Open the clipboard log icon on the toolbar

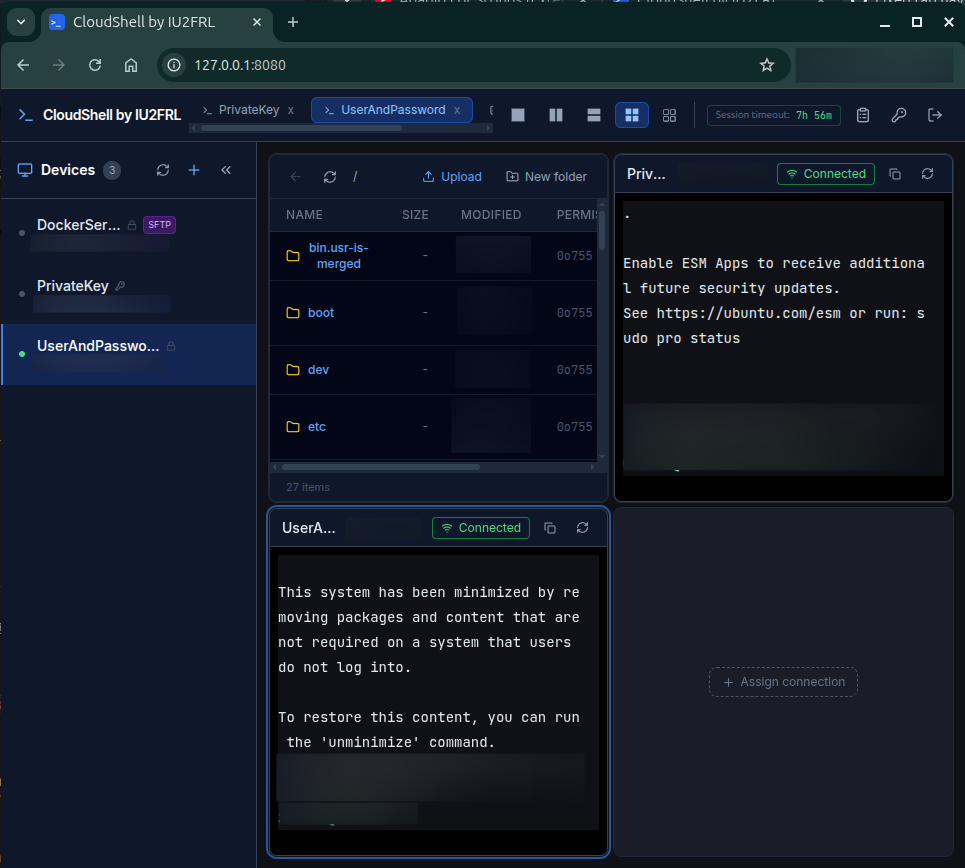point(863,115)
